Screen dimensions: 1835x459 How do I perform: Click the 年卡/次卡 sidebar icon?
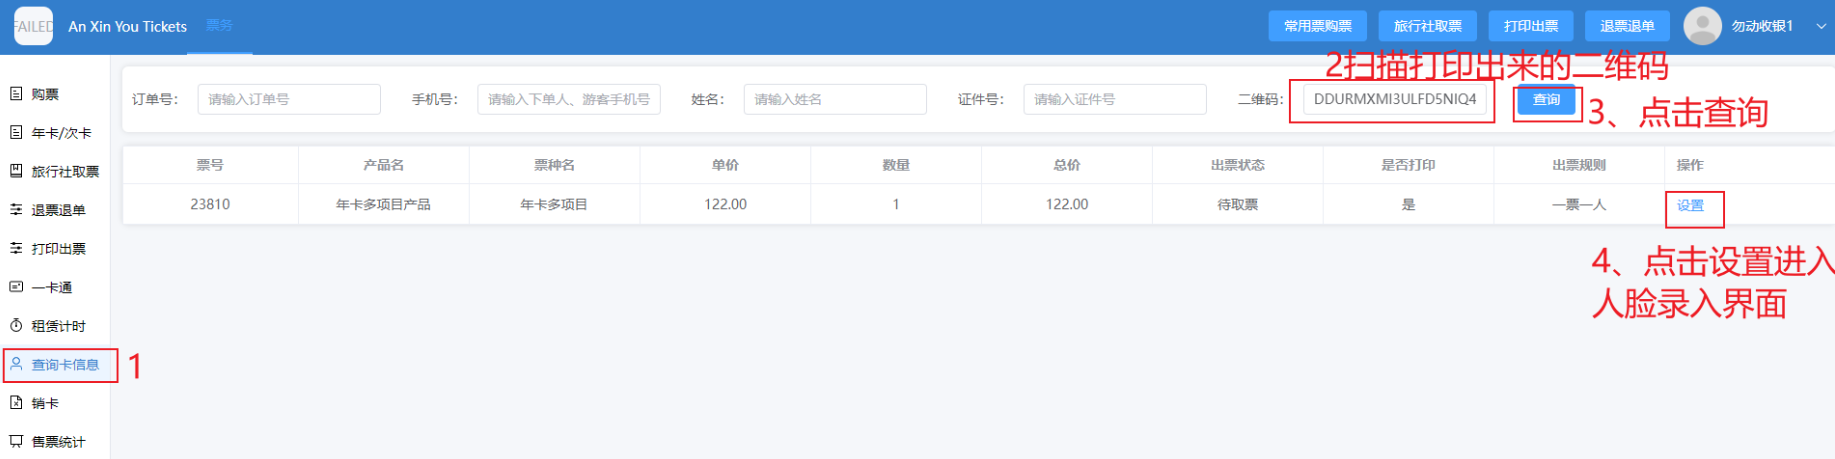pos(16,132)
